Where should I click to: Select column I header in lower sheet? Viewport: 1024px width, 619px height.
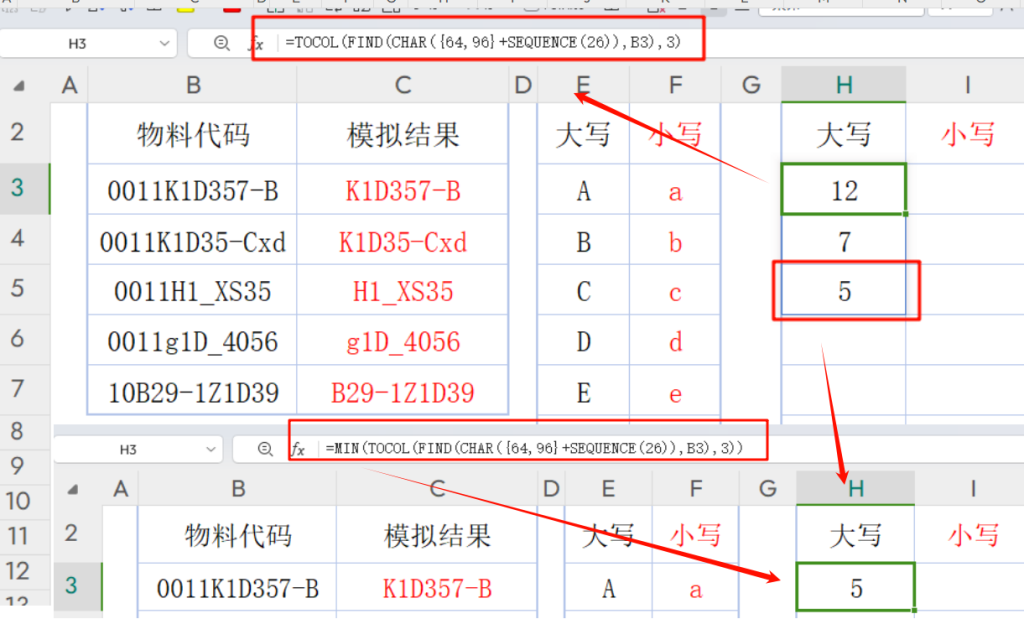pos(972,488)
